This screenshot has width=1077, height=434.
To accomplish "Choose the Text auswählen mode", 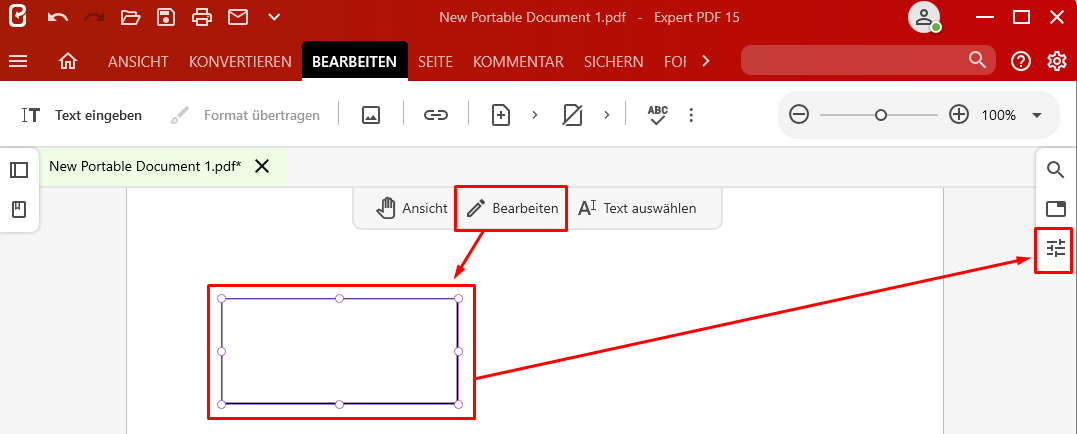I will pos(637,208).
